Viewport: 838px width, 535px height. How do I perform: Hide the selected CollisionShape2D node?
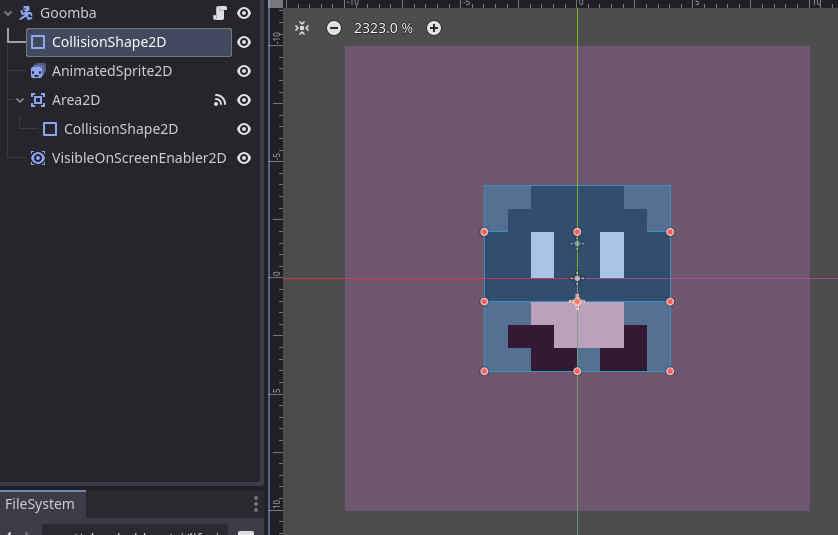click(x=244, y=42)
